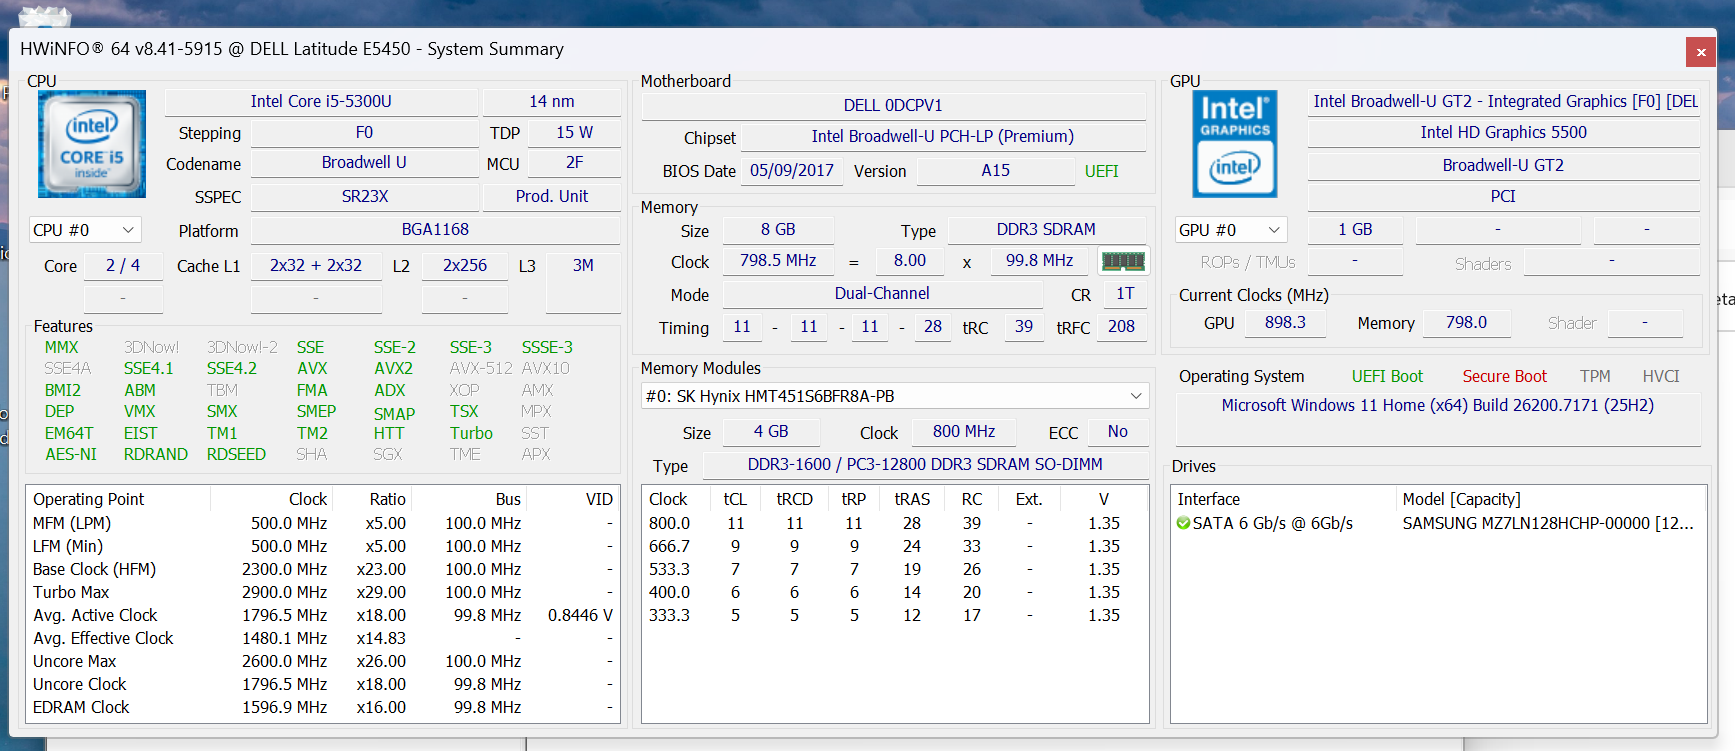Click the "HTT" feature flag
This screenshot has width=1735, height=751.
(x=389, y=433)
